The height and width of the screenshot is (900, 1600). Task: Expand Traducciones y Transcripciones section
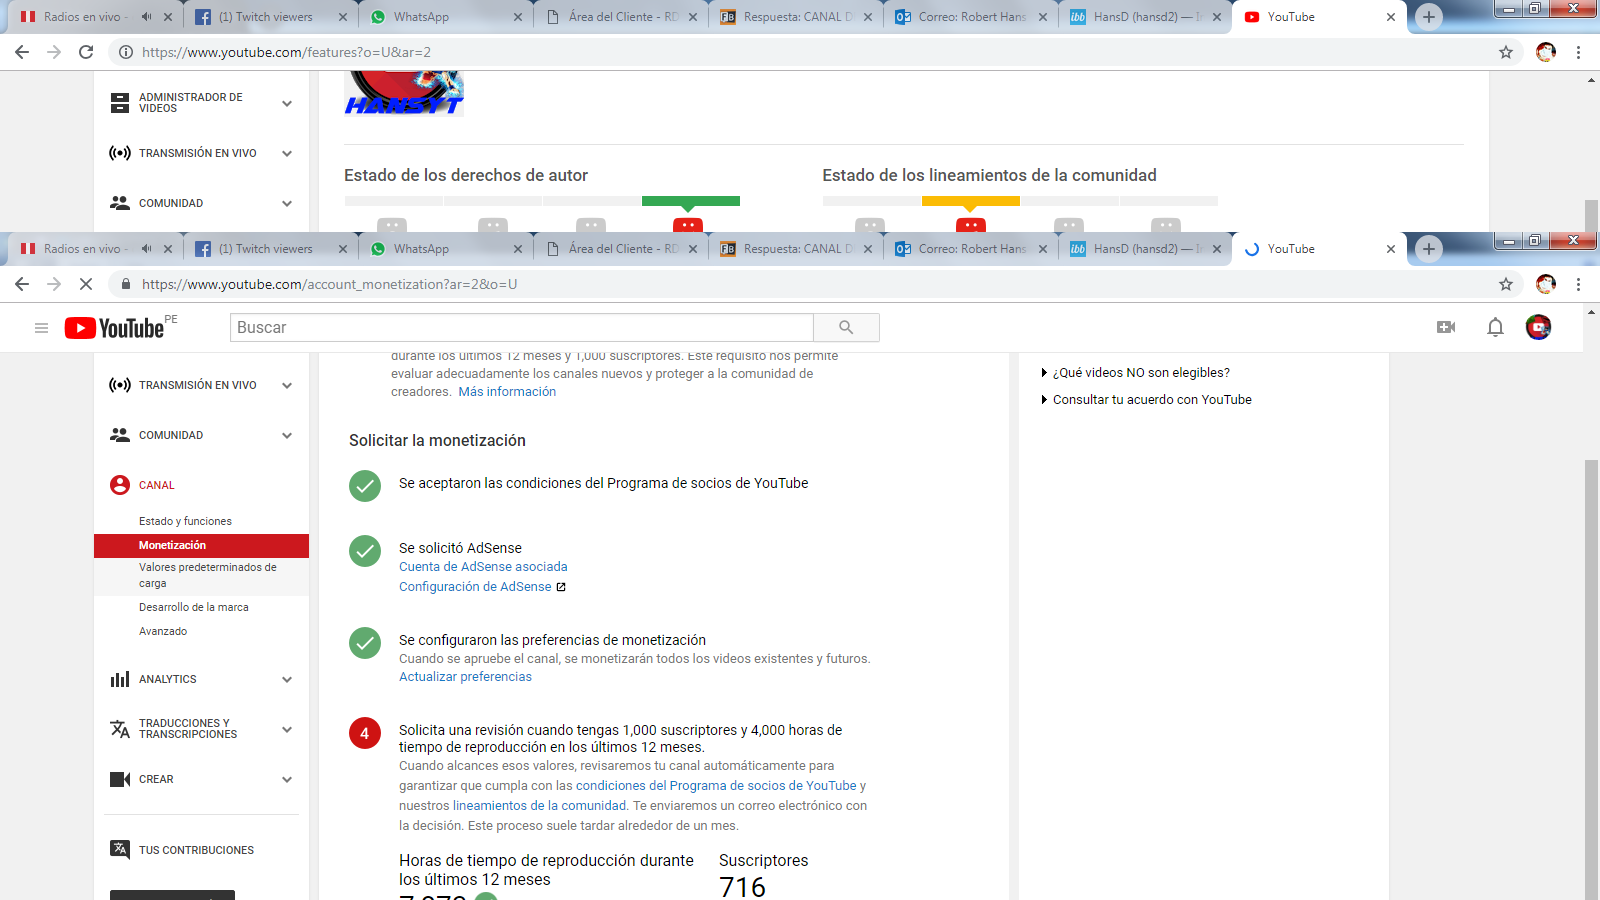[287, 729]
